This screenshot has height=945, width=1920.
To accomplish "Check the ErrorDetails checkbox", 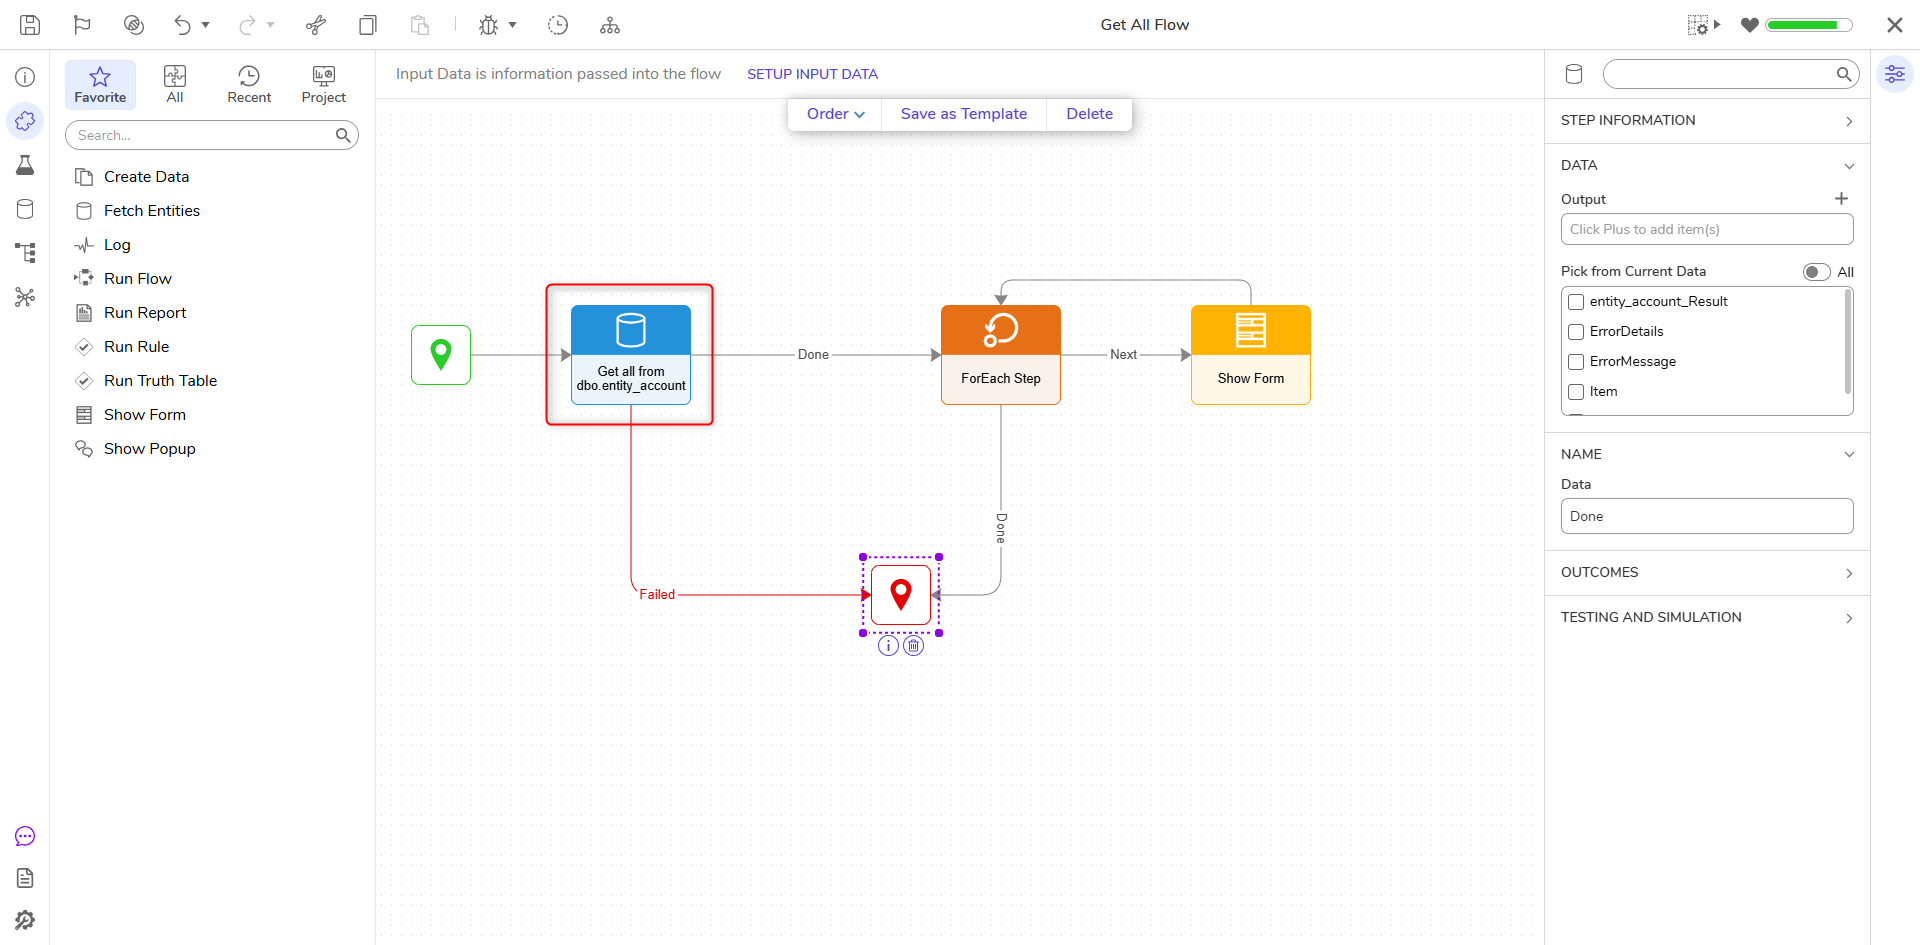I will tap(1576, 332).
